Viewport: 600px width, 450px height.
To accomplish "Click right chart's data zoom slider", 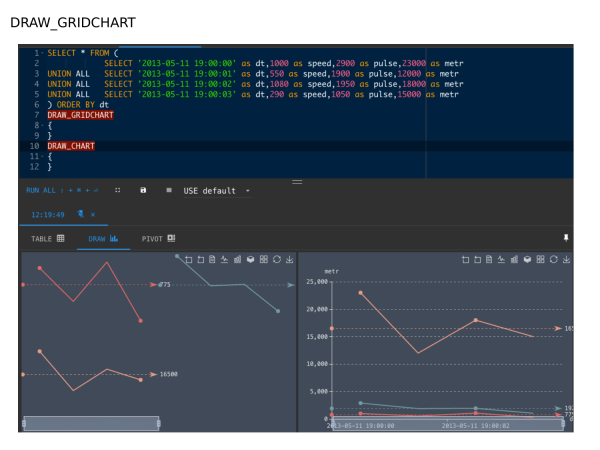I will point(445,423).
